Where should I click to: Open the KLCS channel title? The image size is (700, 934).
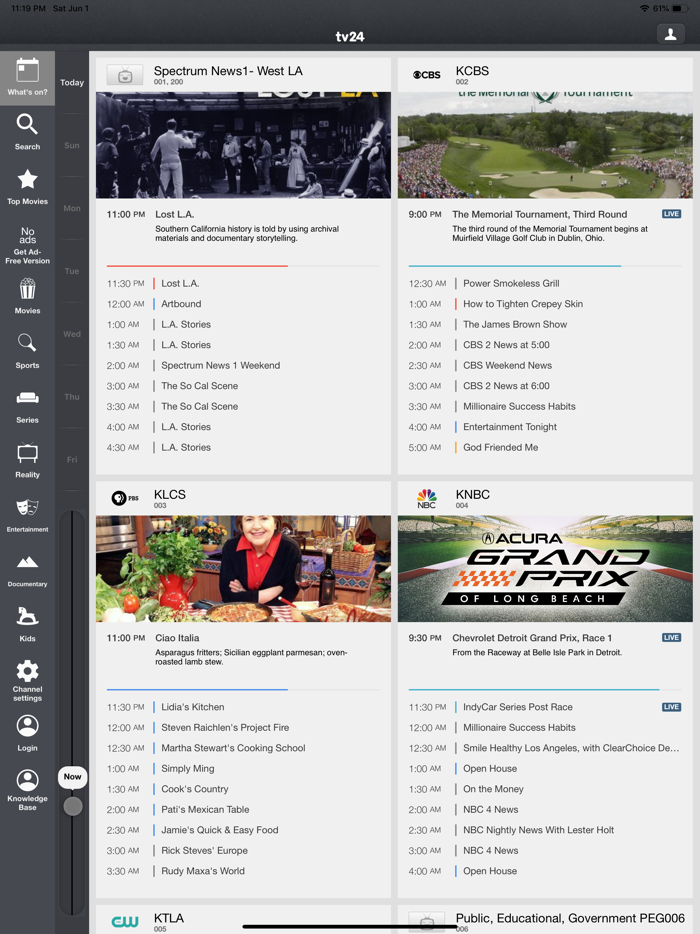click(x=170, y=494)
